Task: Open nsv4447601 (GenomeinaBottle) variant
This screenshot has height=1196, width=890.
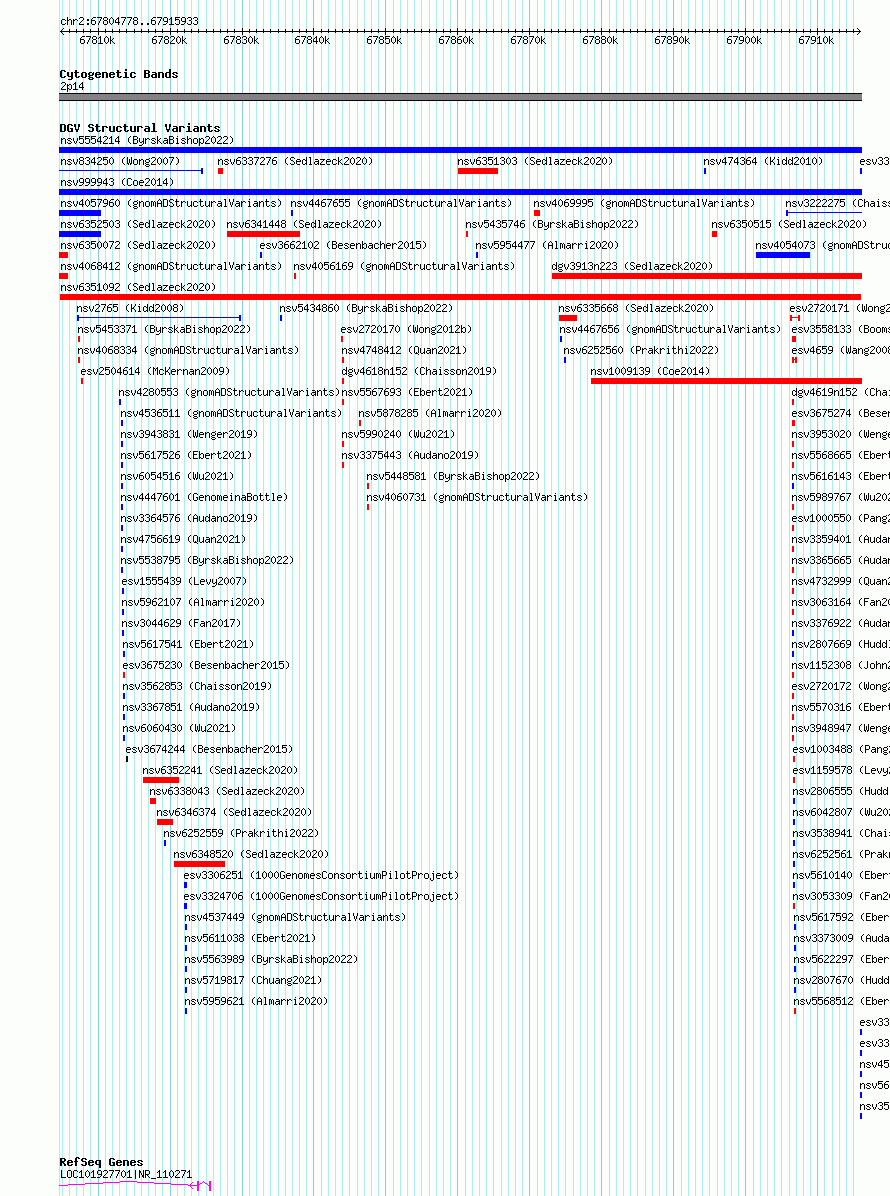Action: (x=204, y=497)
